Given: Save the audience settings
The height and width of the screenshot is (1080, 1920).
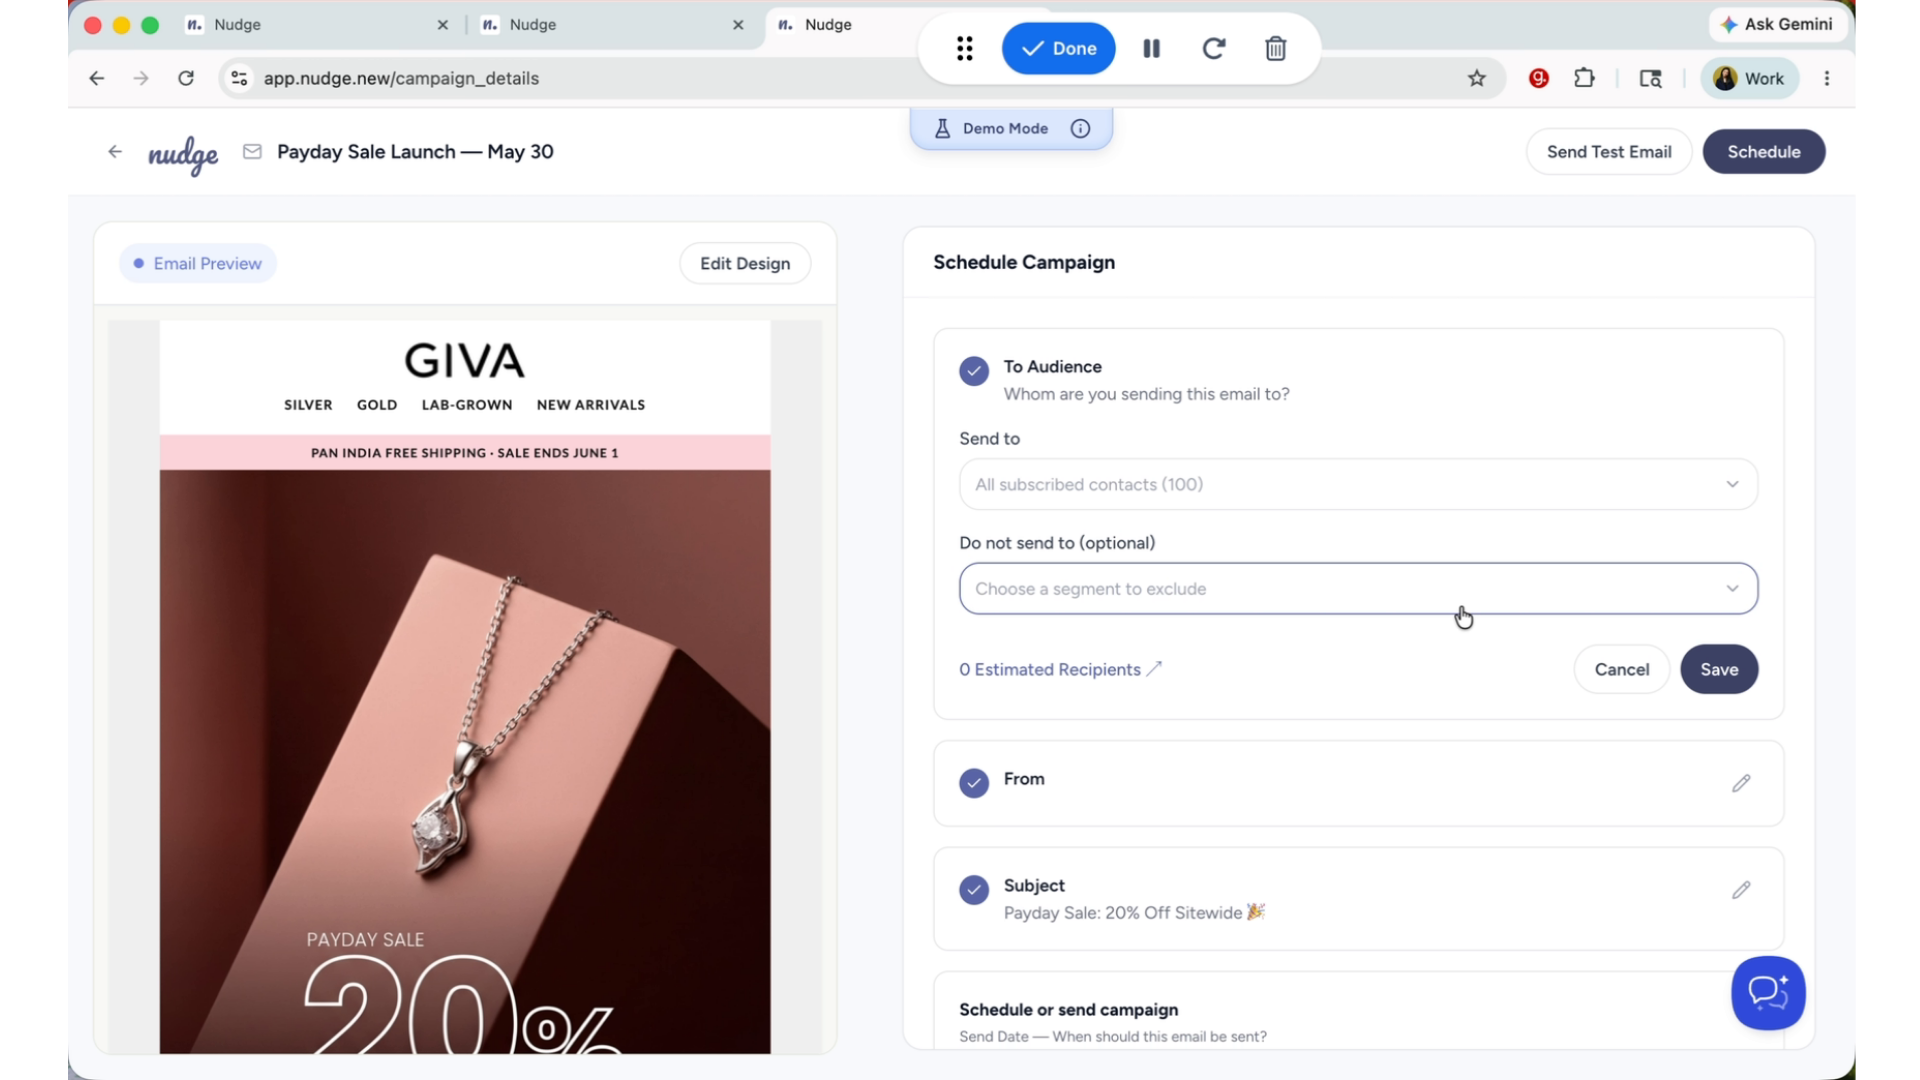Looking at the screenshot, I should coord(1719,669).
